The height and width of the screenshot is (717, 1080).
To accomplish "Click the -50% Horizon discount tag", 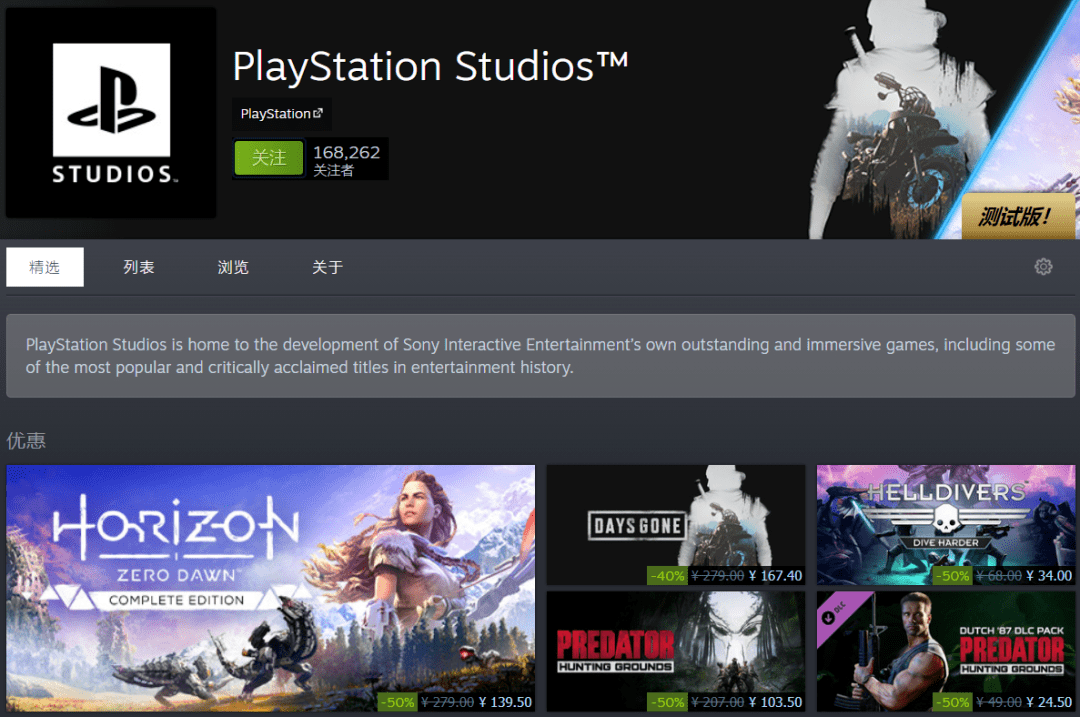I will [x=397, y=703].
